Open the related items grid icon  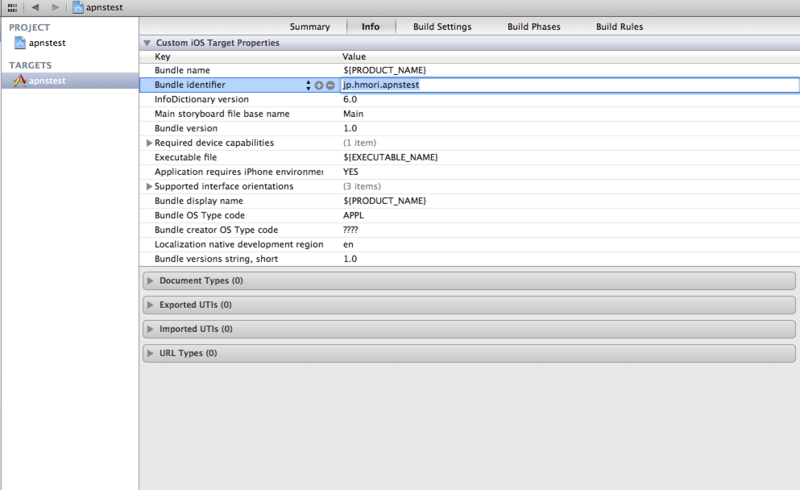point(12,7)
